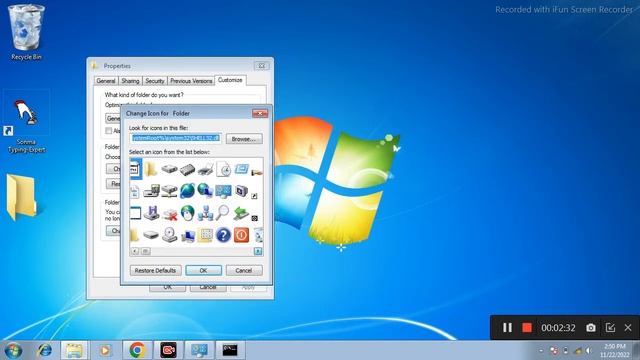Select the blue Internet Explorer globe icon
Screen dimensions: 640x360
(x=187, y=191)
